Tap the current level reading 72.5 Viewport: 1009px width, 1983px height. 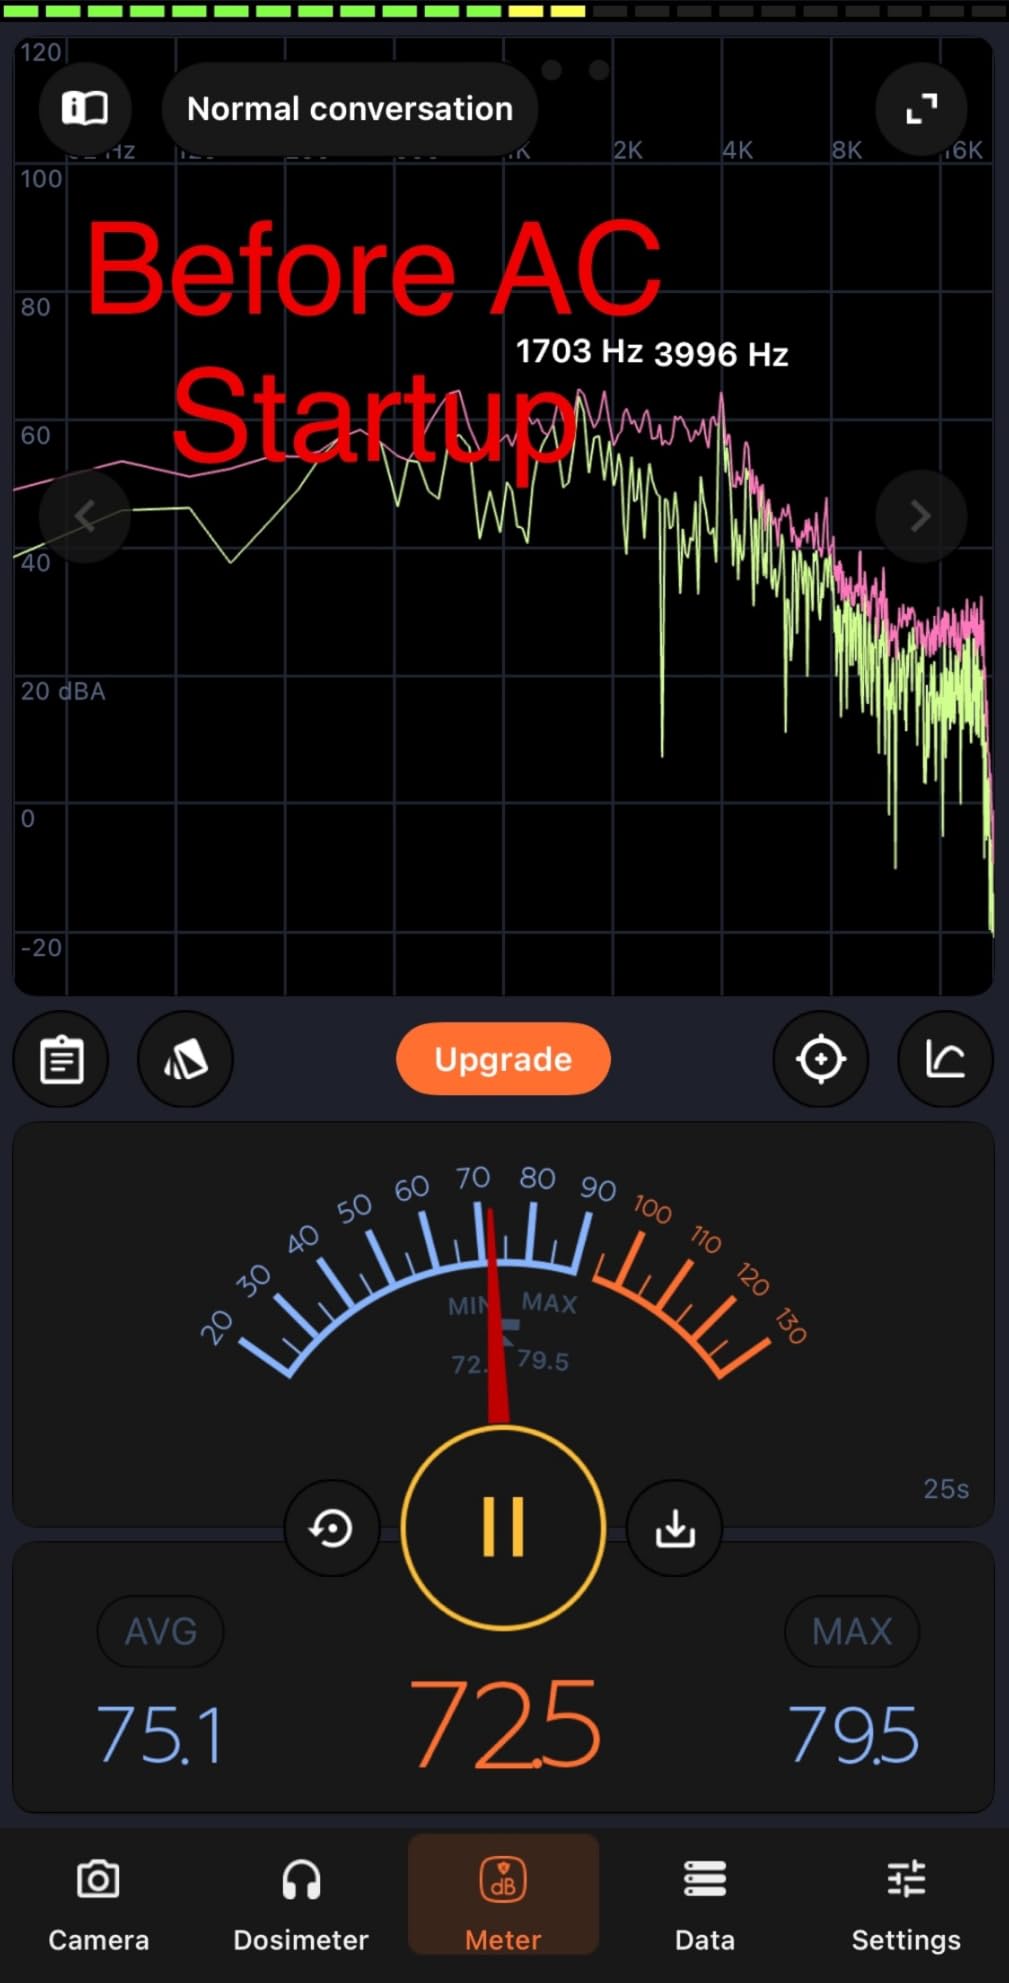(x=505, y=1725)
